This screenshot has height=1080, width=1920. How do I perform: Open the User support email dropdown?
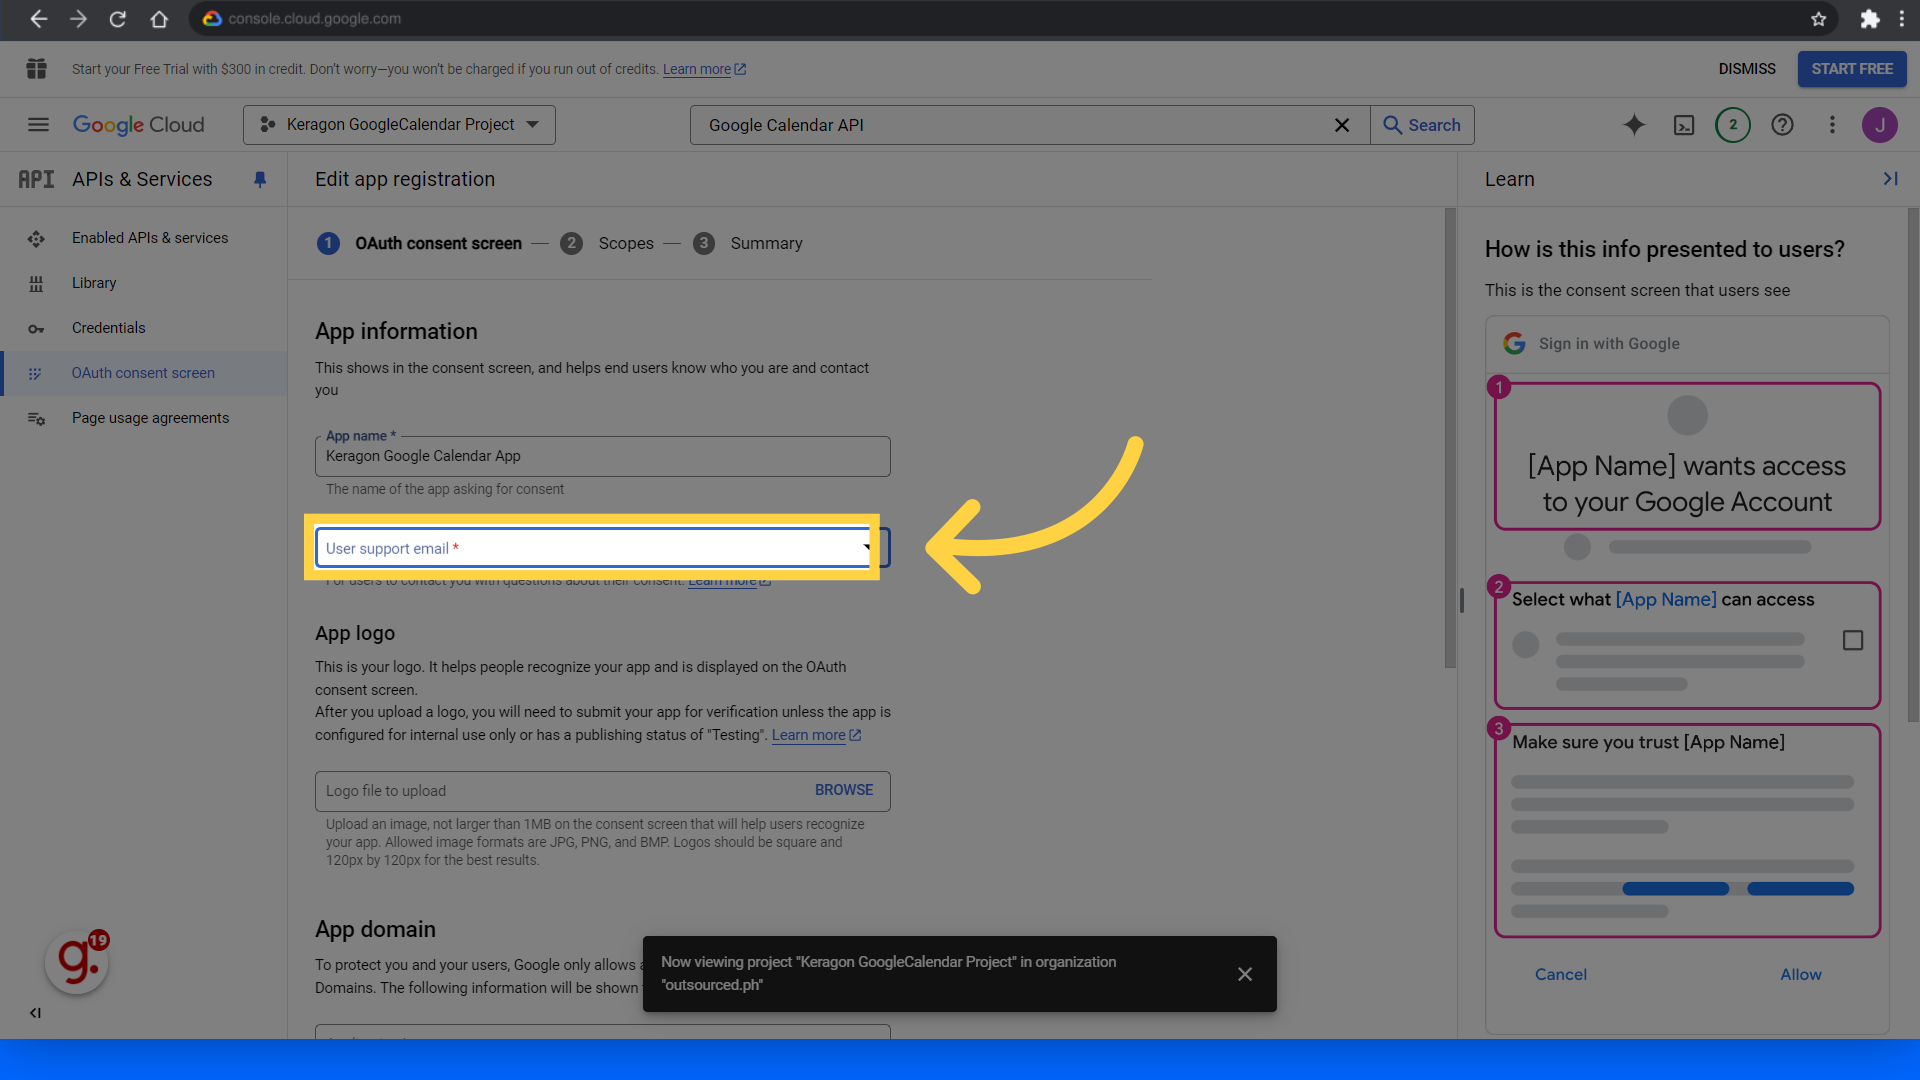click(x=602, y=548)
